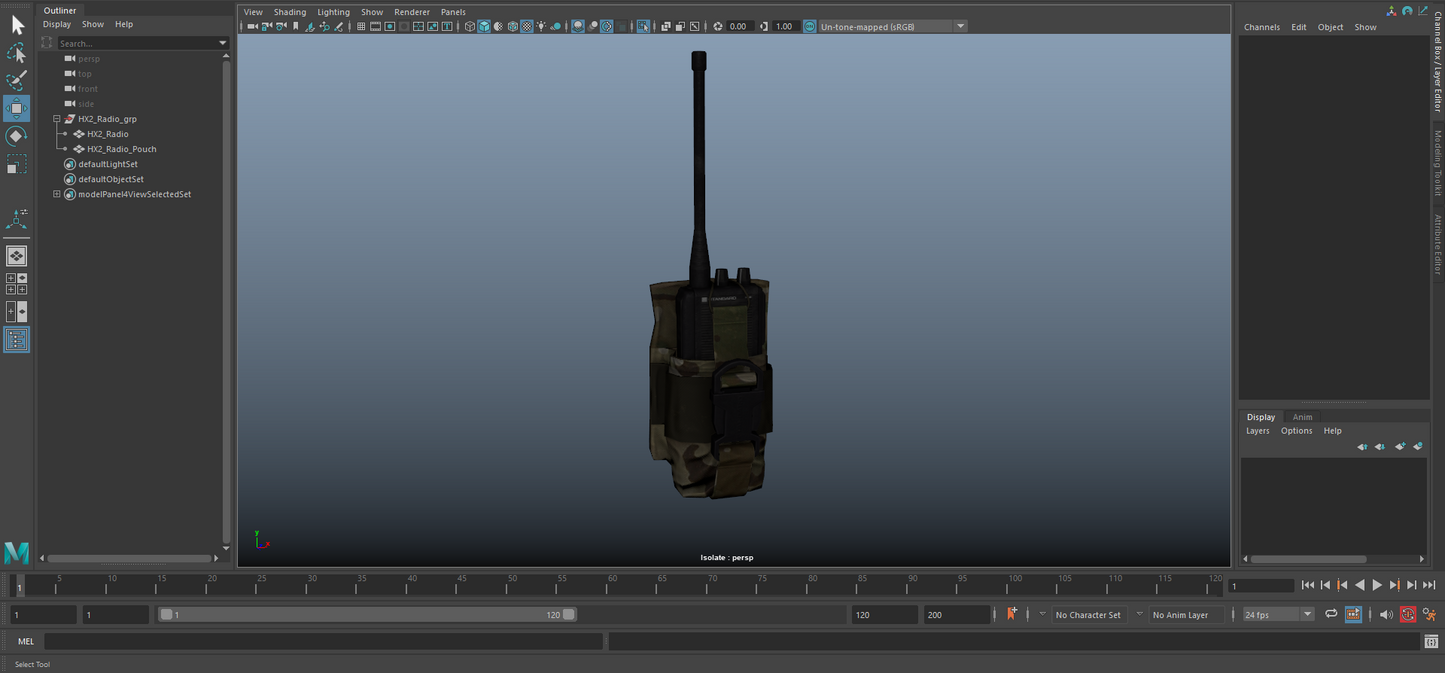This screenshot has height=673, width=1445.
Task: Switch to the Anim tab in Layer Editor
Action: (1302, 417)
